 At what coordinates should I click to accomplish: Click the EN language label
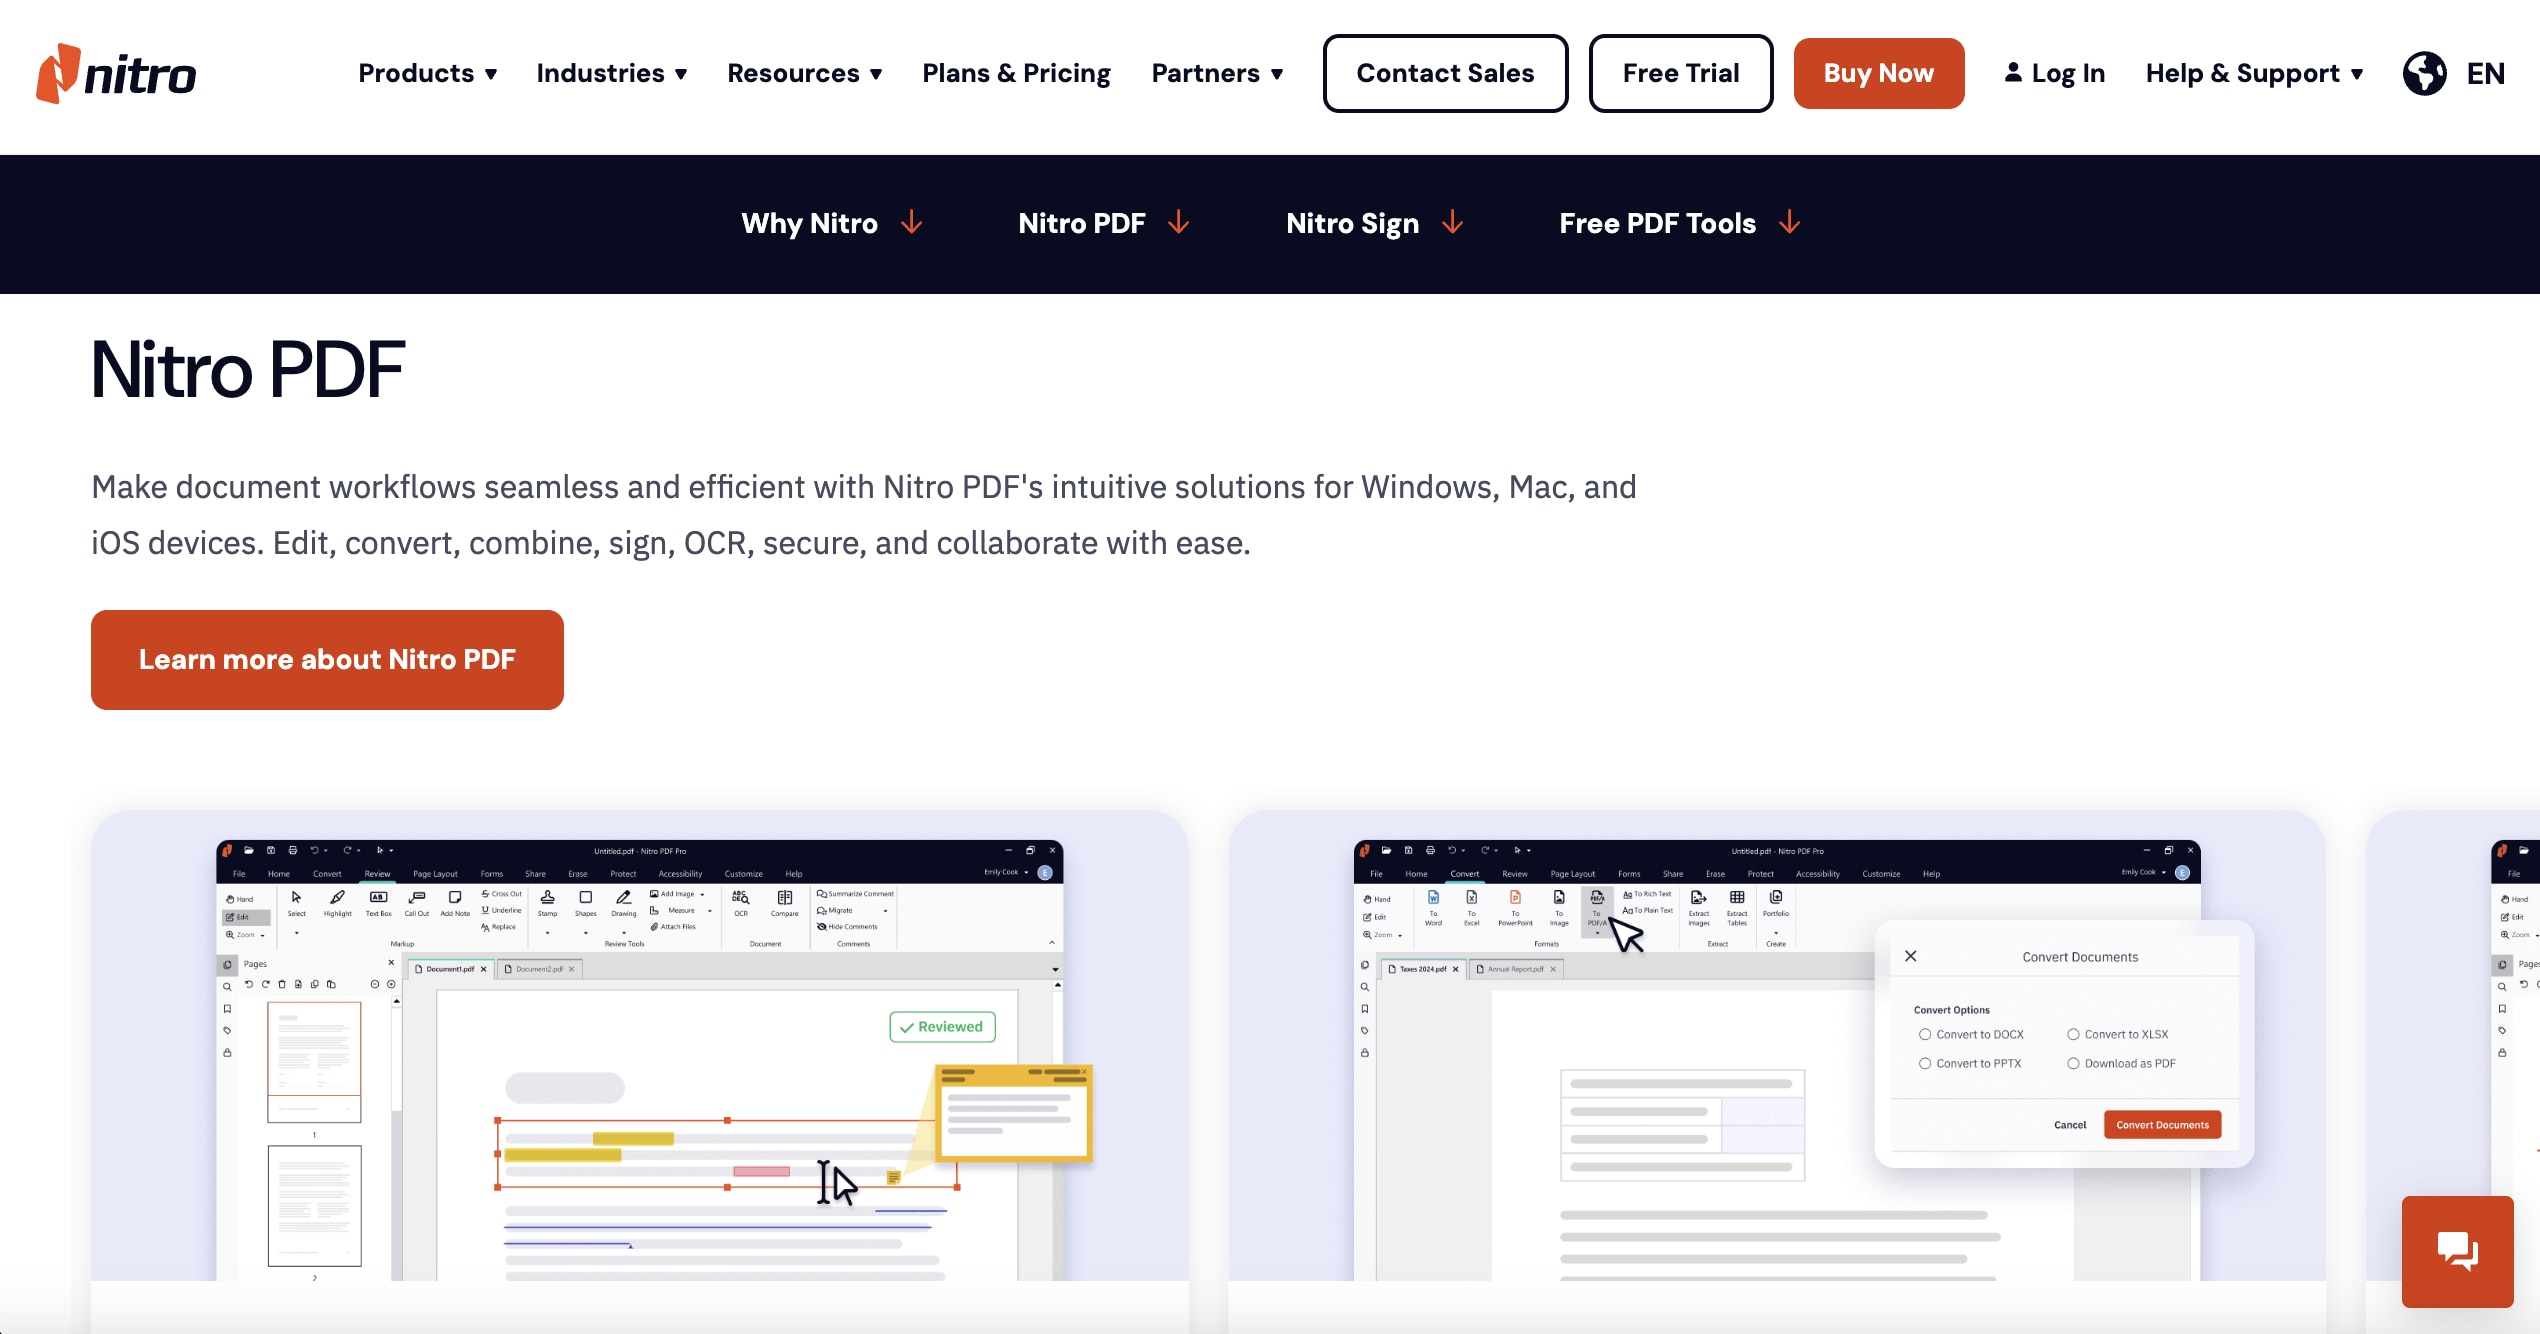pyautogui.click(x=2485, y=73)
